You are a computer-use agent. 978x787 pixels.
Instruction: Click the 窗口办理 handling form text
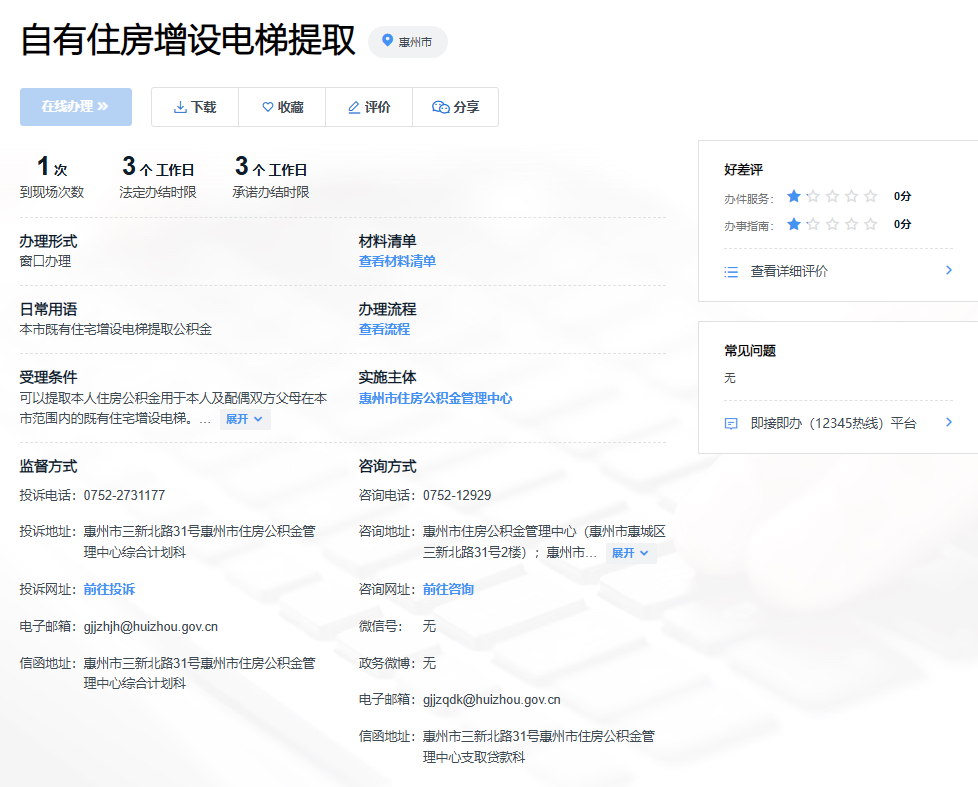[46, 261]
